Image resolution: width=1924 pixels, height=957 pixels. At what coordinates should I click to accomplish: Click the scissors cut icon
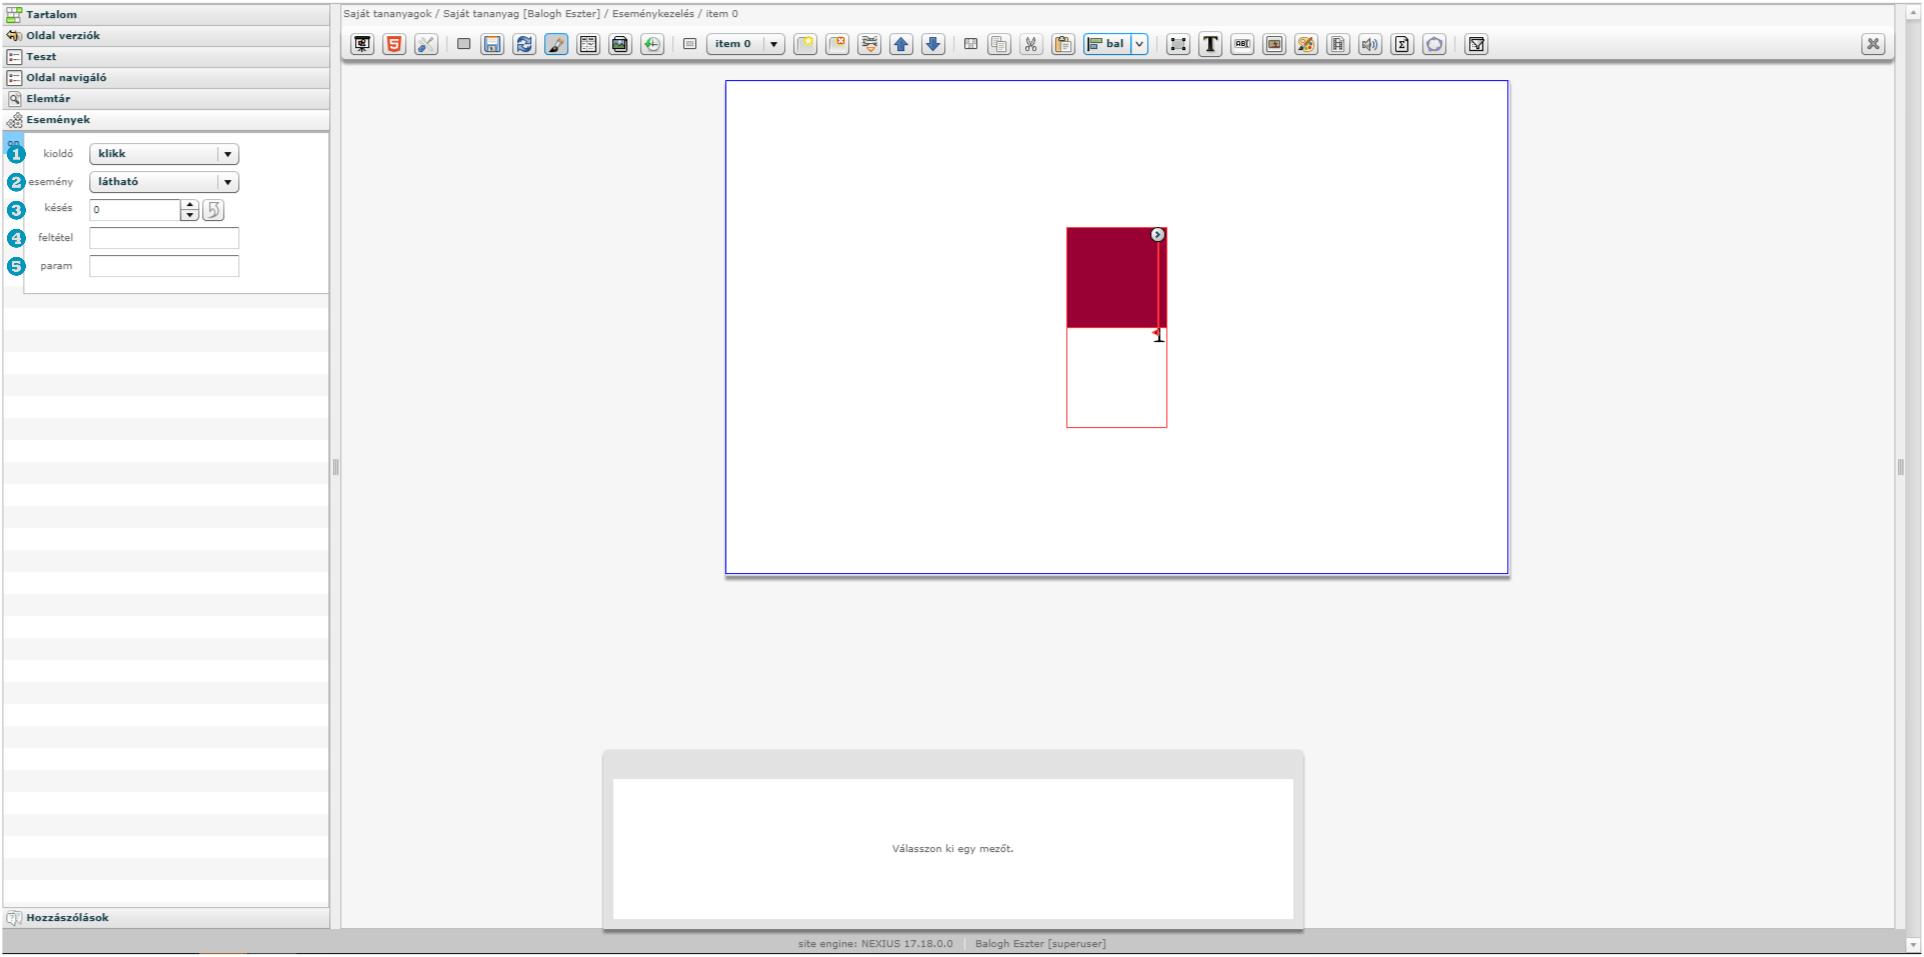click(x=1031, y=44)
